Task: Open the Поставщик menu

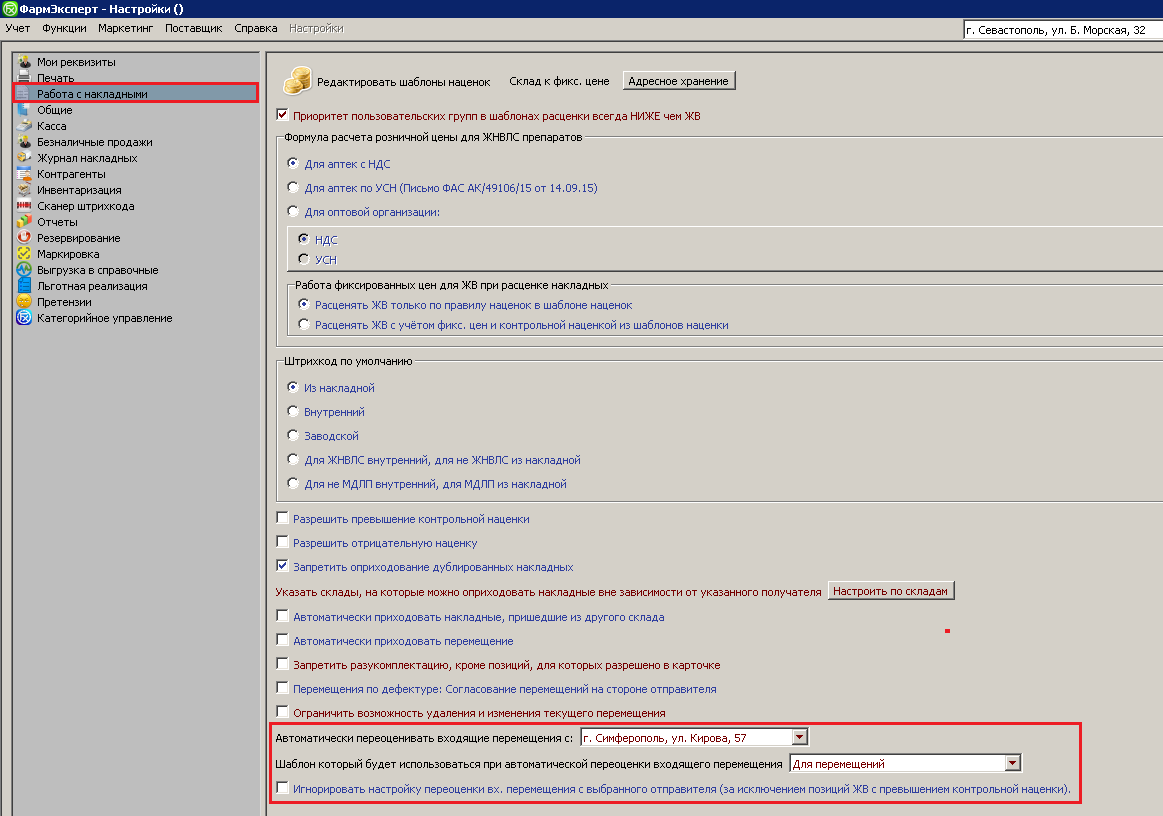Action: click(x=193, y=28)
